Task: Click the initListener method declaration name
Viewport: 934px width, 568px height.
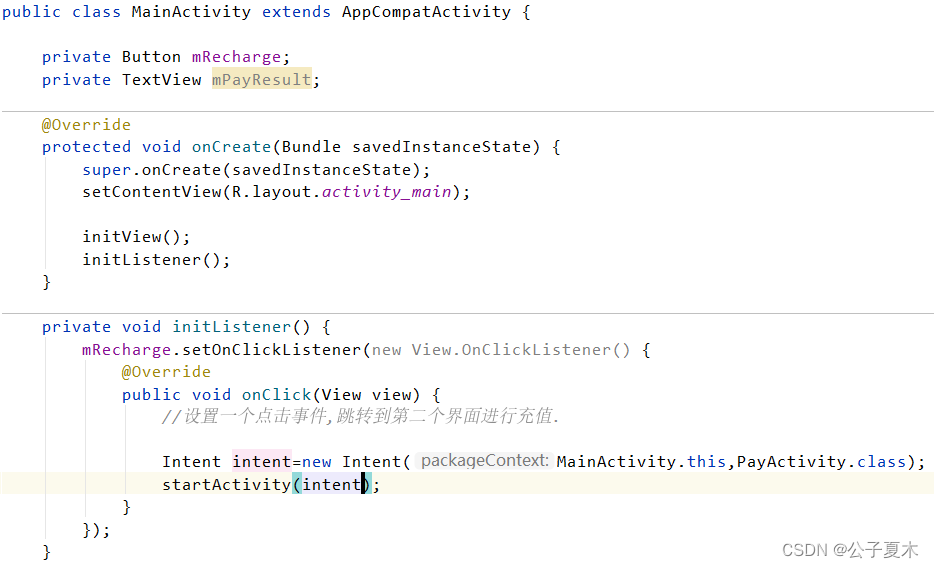Action: [x=231, y=327]
